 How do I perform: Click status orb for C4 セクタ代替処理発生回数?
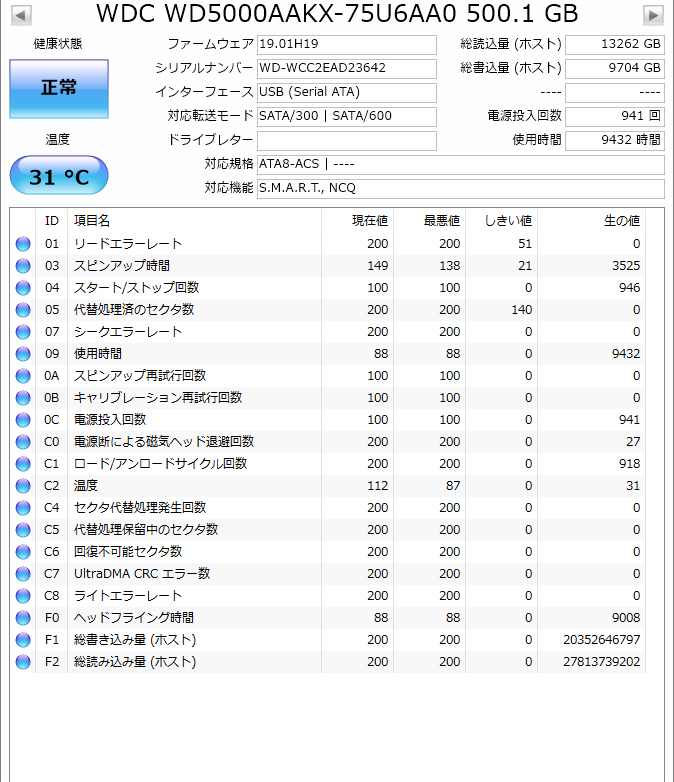tap(23, 508)
